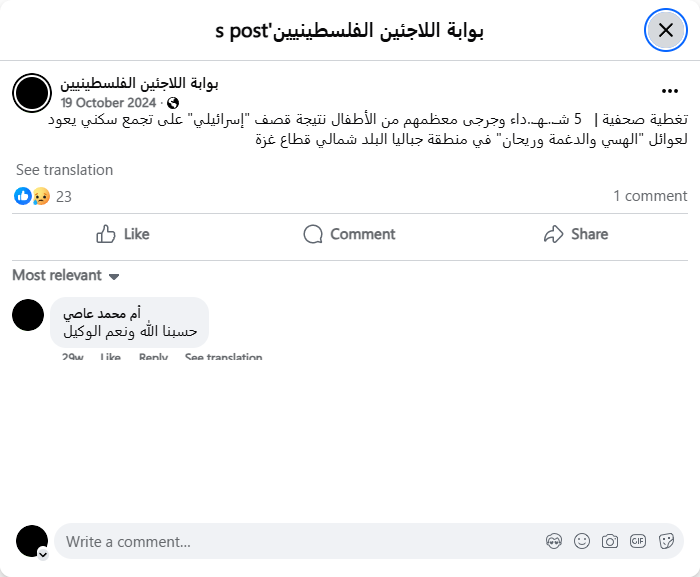Expand the Most relevant comment sort dropdown
This screenshot has height=577, width=700.
(66, 275)
